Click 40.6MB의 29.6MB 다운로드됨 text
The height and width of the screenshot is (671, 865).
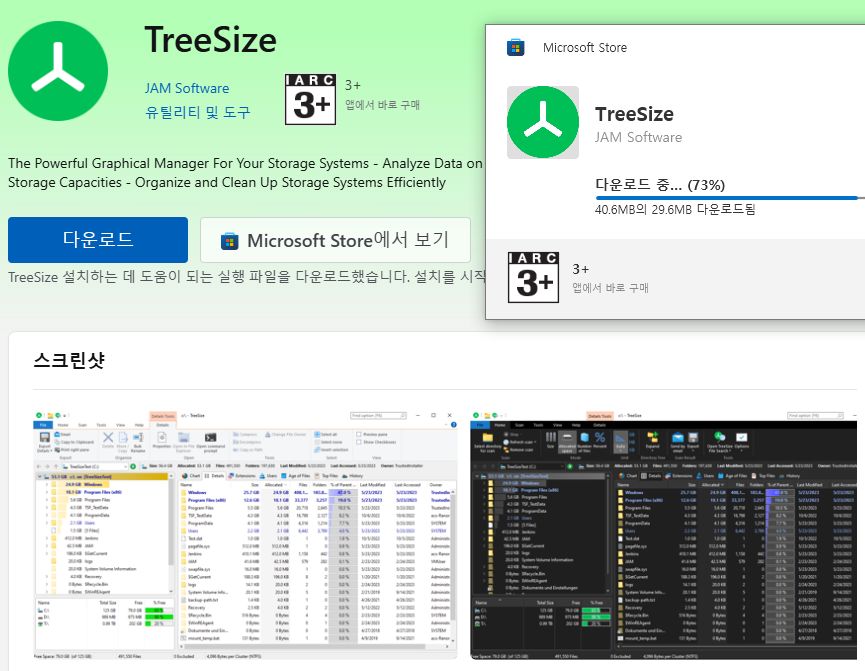click(x=675, y=209)
